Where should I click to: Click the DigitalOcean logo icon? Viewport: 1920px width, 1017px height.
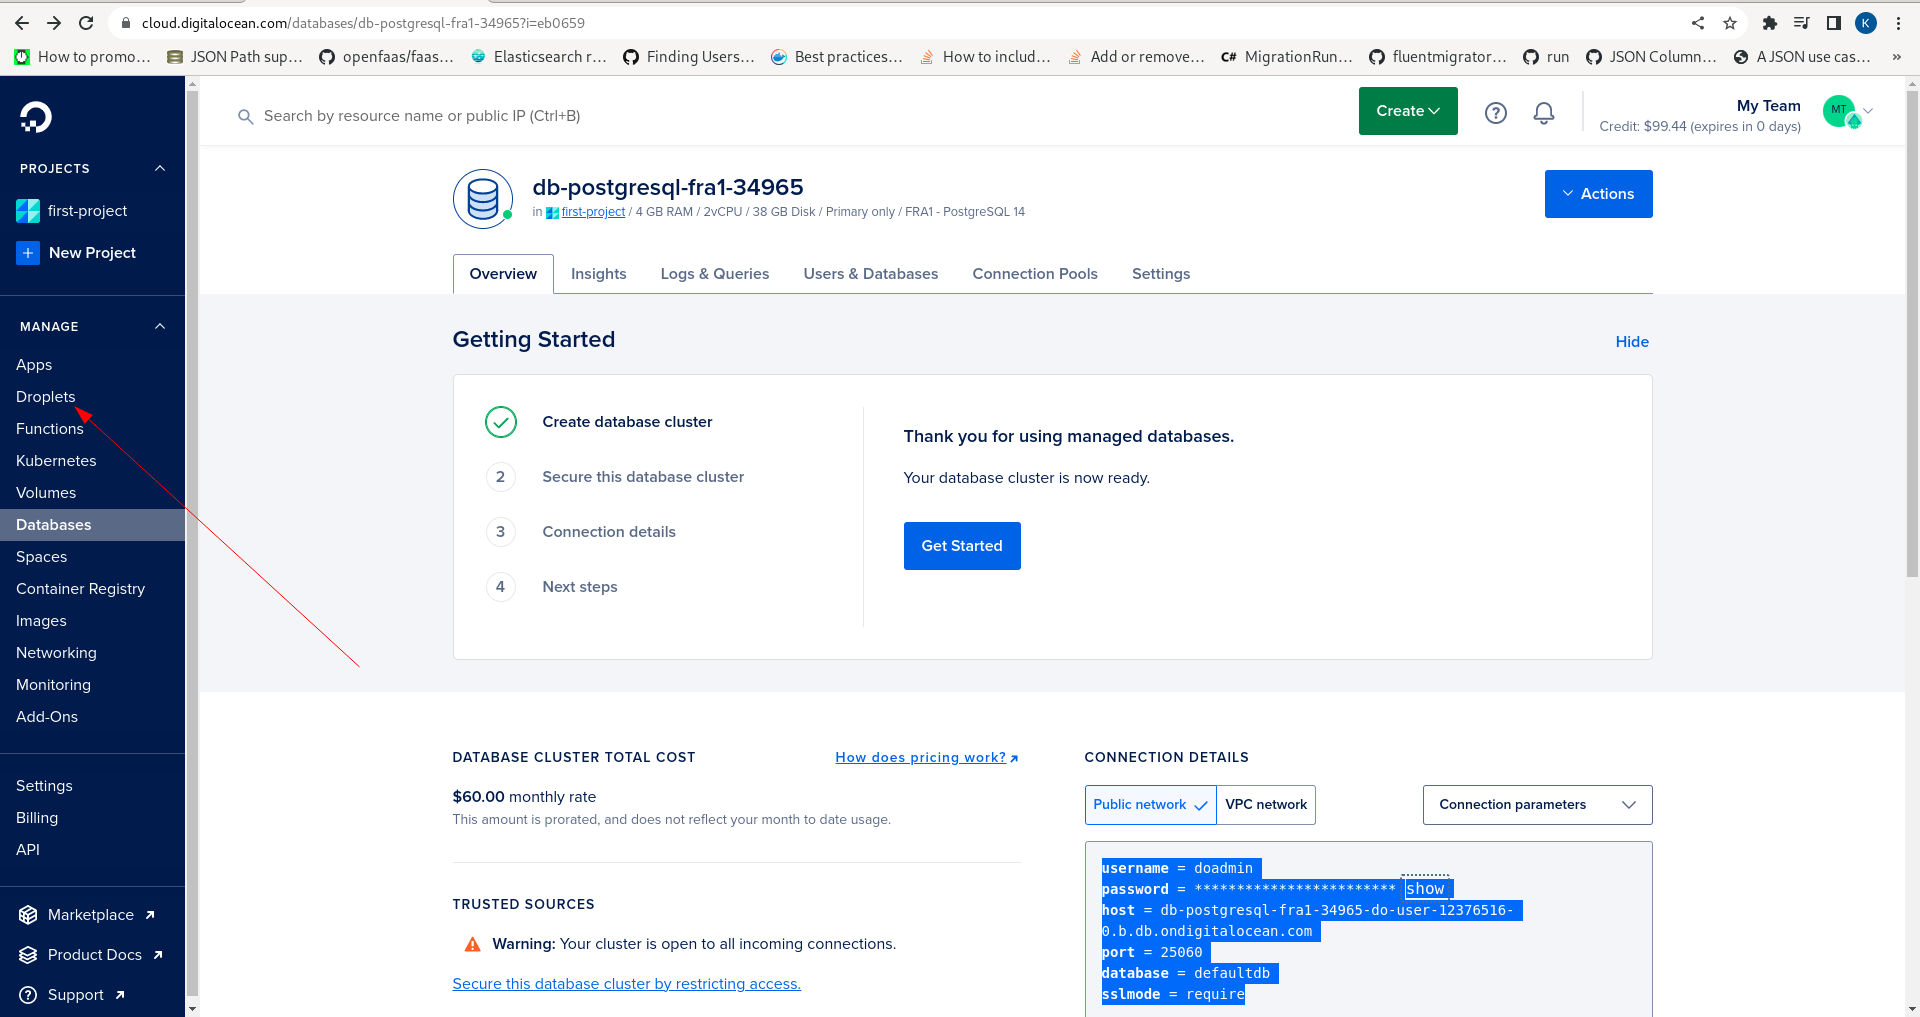pos(35,117)
